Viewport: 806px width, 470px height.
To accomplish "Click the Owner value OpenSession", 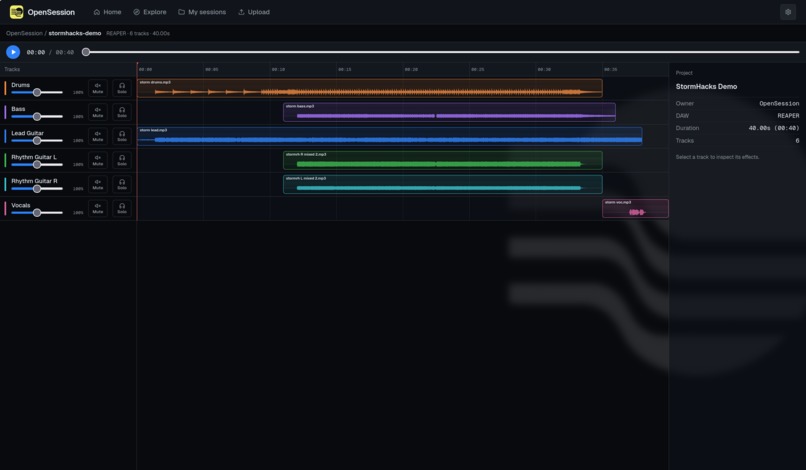I will (779, 103).
